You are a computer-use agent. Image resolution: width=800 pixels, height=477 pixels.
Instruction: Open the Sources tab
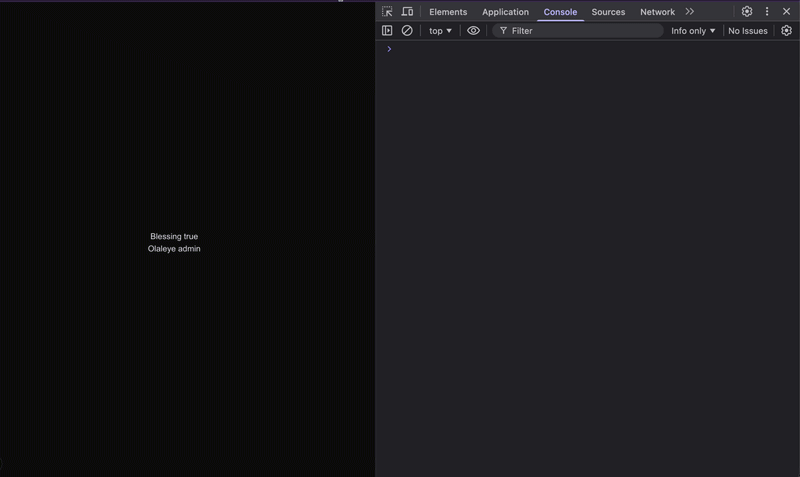click(x=608, y=12)
